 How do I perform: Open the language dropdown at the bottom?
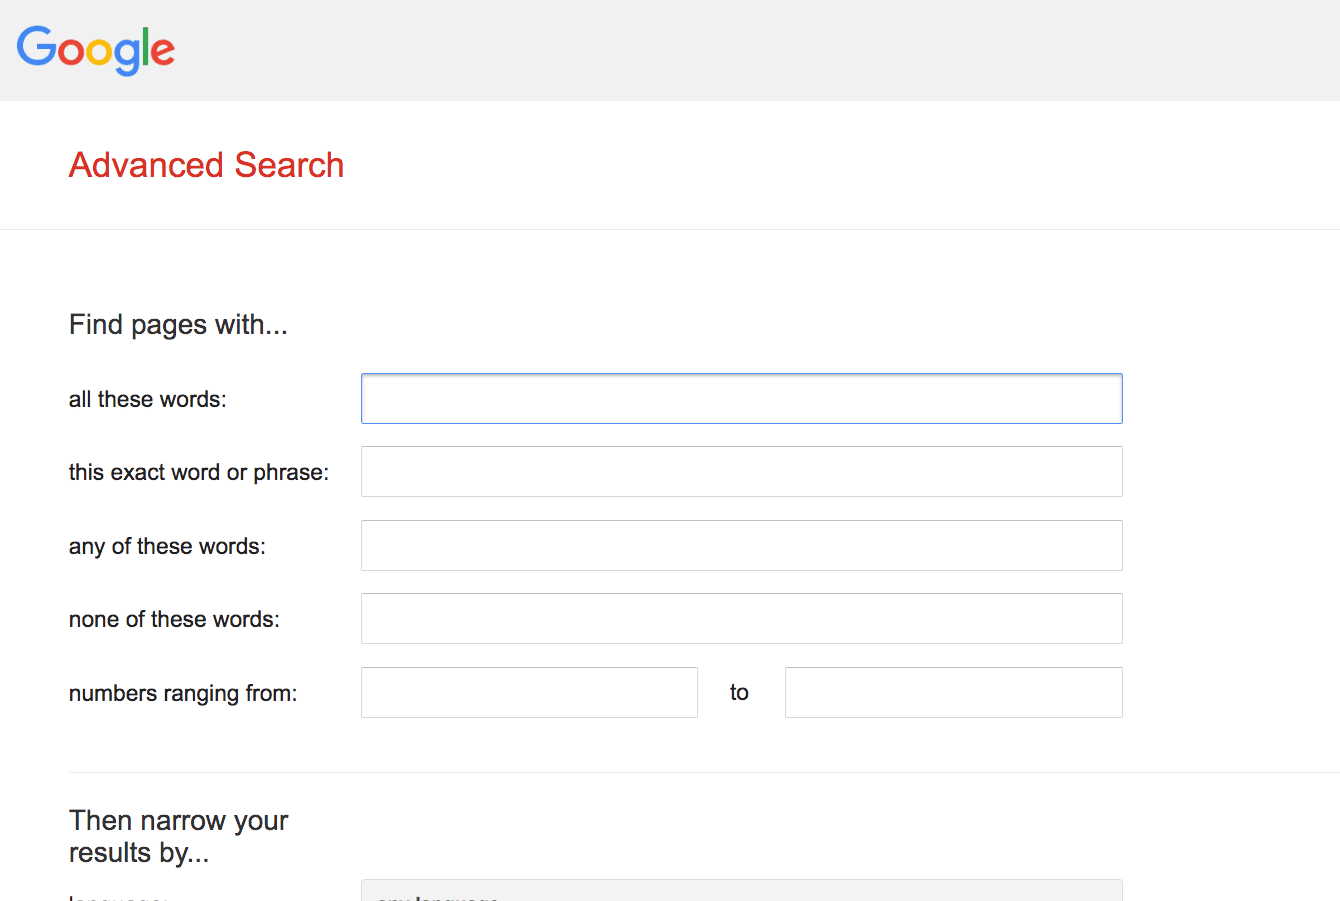[x=741, y=891]
